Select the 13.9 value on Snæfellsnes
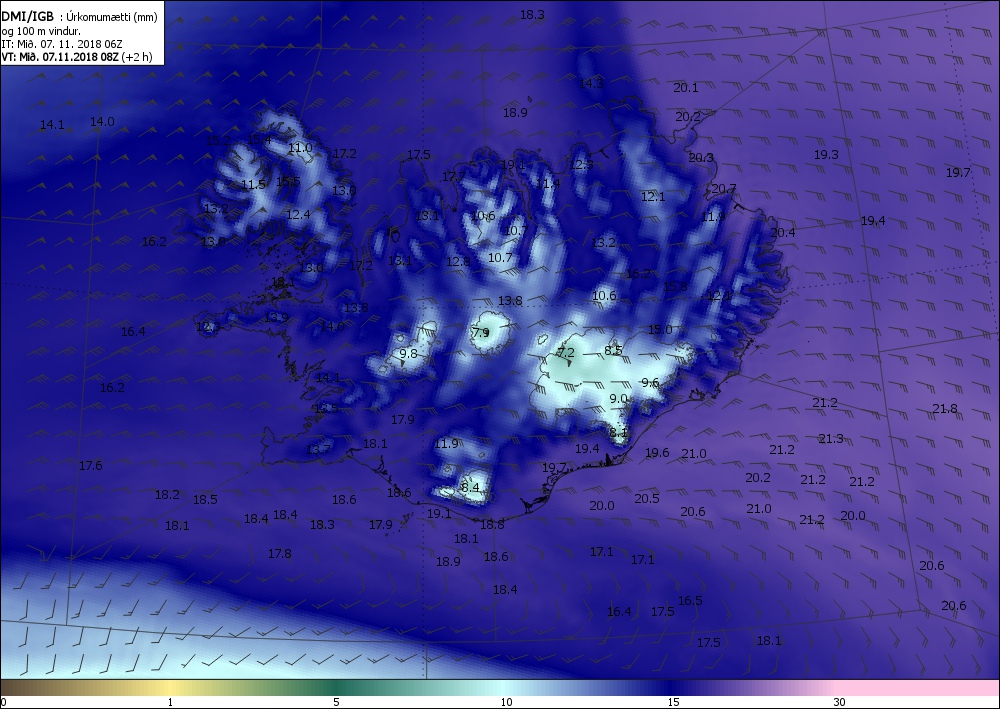 click(x=276, y=317)
